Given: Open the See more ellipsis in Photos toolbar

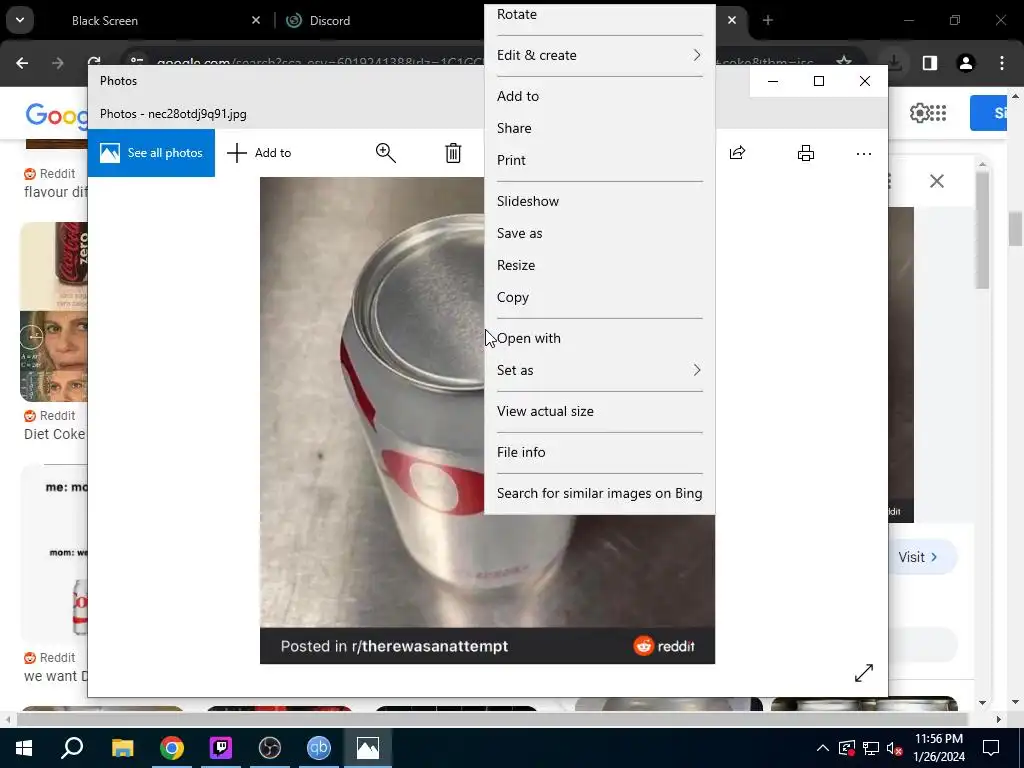Looking at the screenshot, I should 863,153.
